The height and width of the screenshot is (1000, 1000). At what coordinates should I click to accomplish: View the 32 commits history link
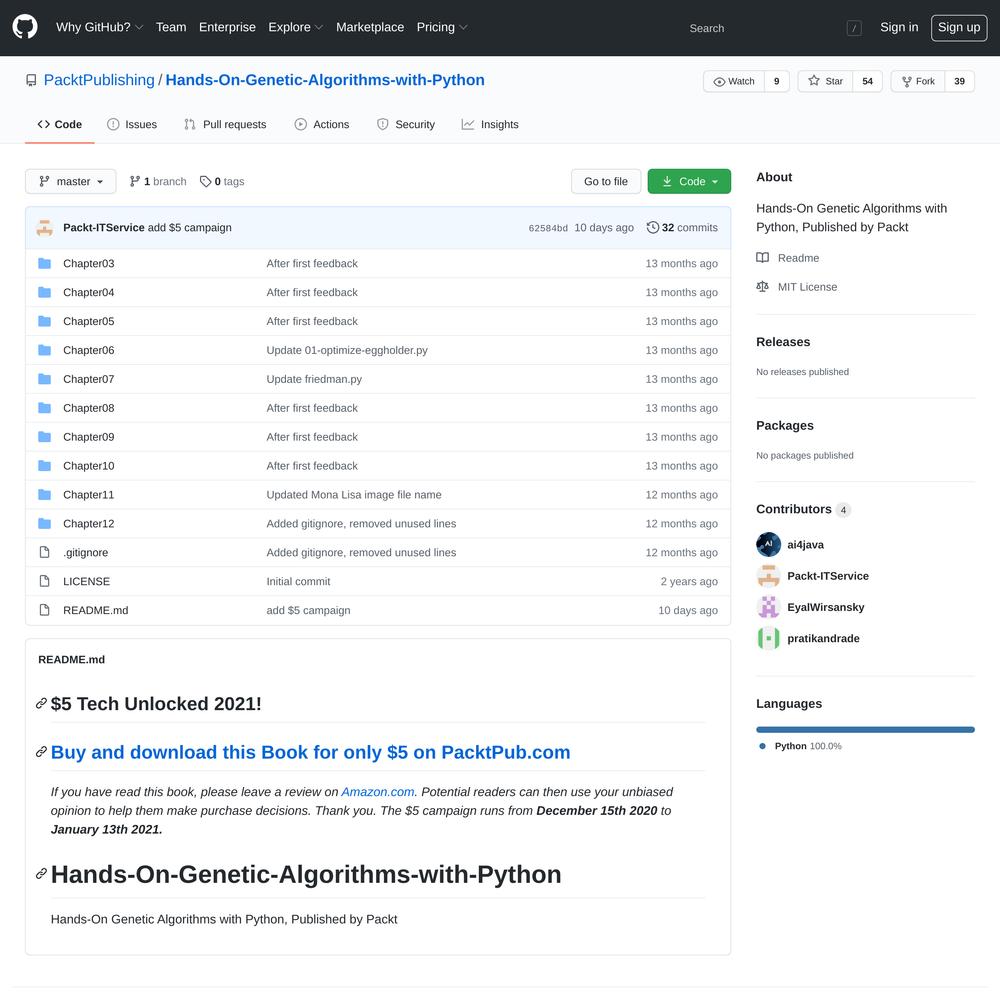tap(682, 228)
